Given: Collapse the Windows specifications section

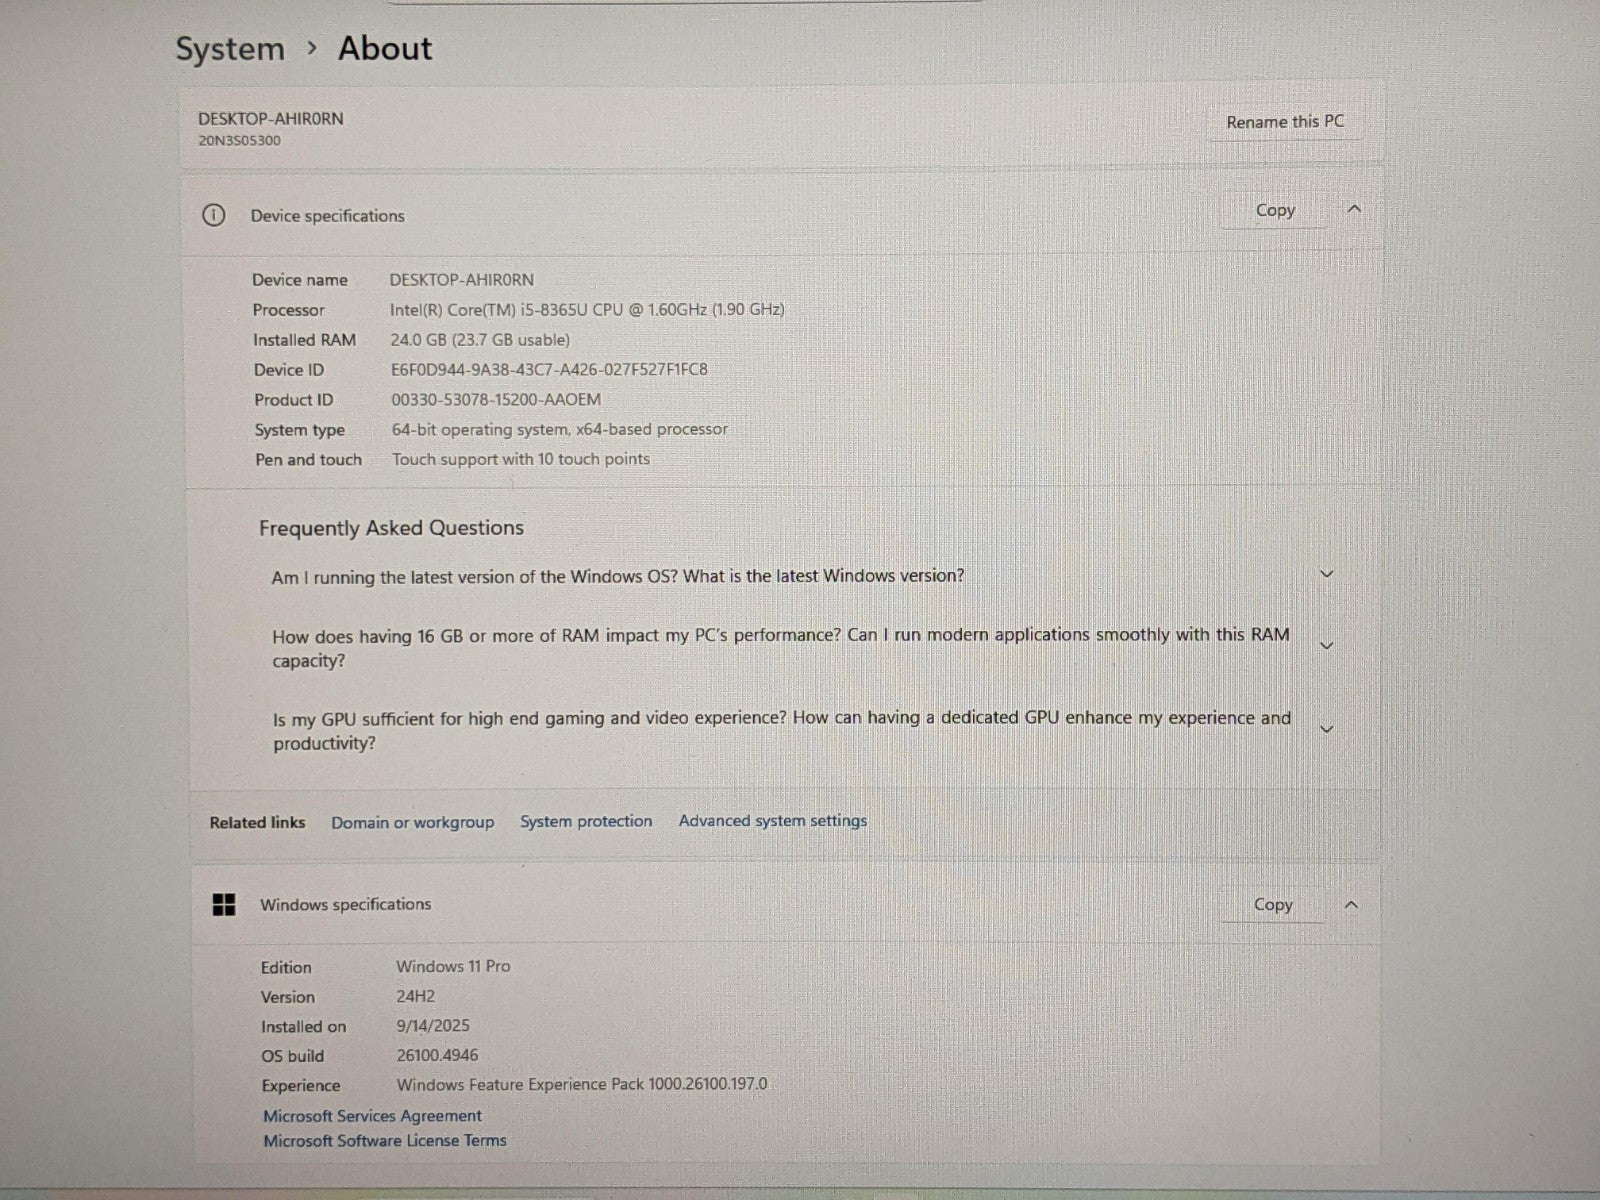Looking at the screenshot, I should coord(1351,905).
